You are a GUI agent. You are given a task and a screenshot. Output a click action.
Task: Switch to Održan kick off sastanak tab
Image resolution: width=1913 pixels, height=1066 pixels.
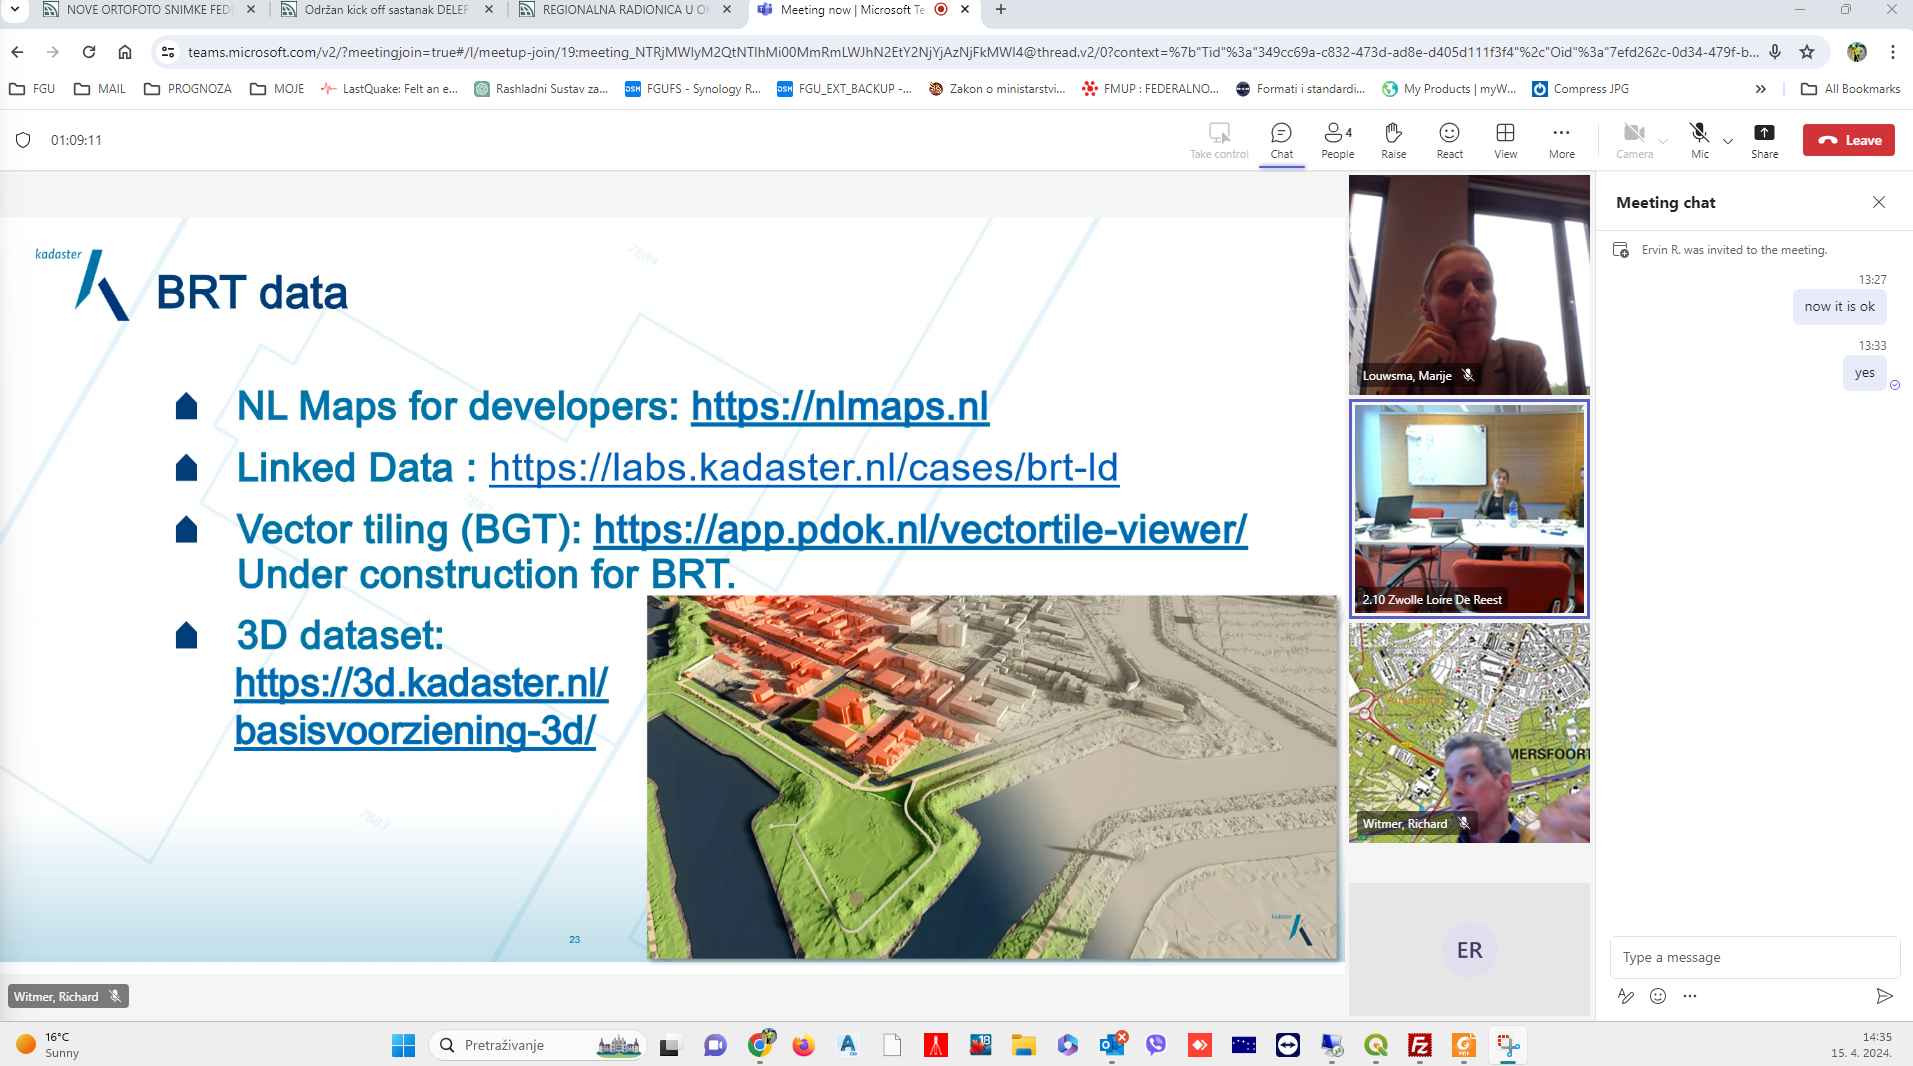tap(386, 10)
